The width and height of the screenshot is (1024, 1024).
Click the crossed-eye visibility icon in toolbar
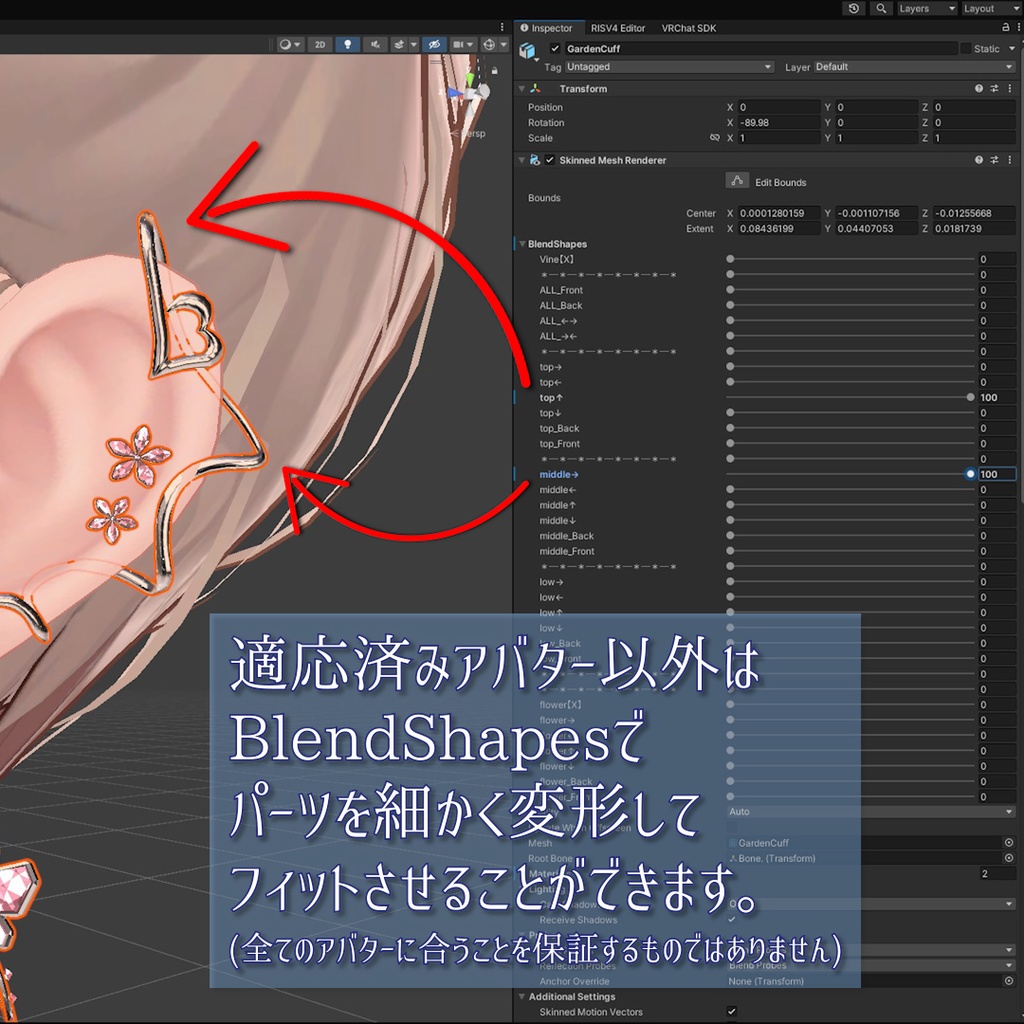434,44
